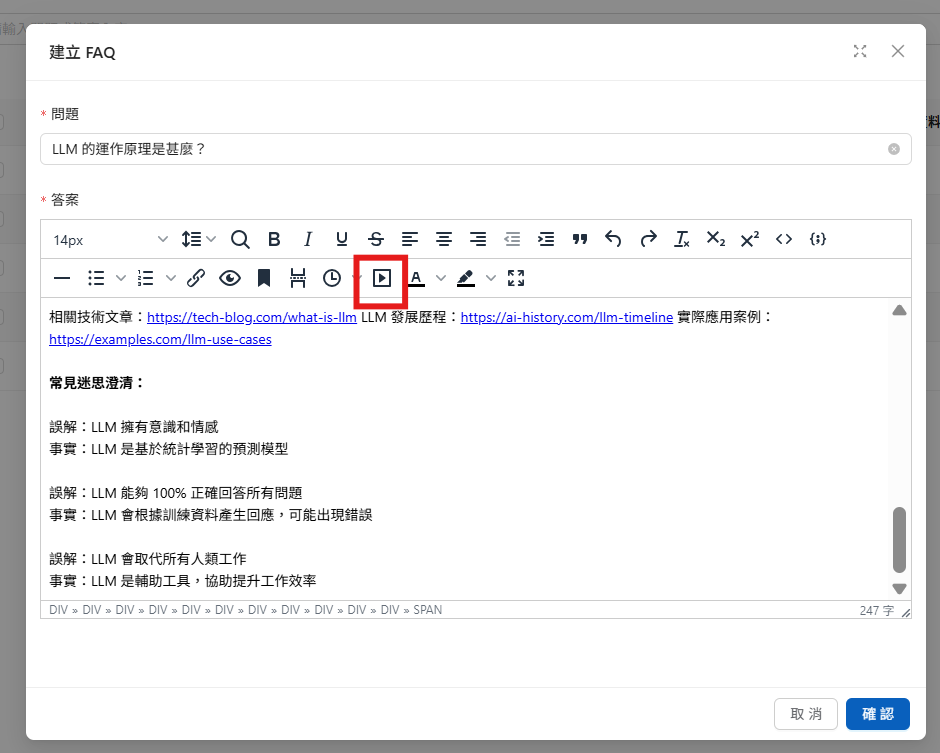Expand the line height dropdown
Image resolution: width=940 pixels, height=753 pixels.
(199, 239)
